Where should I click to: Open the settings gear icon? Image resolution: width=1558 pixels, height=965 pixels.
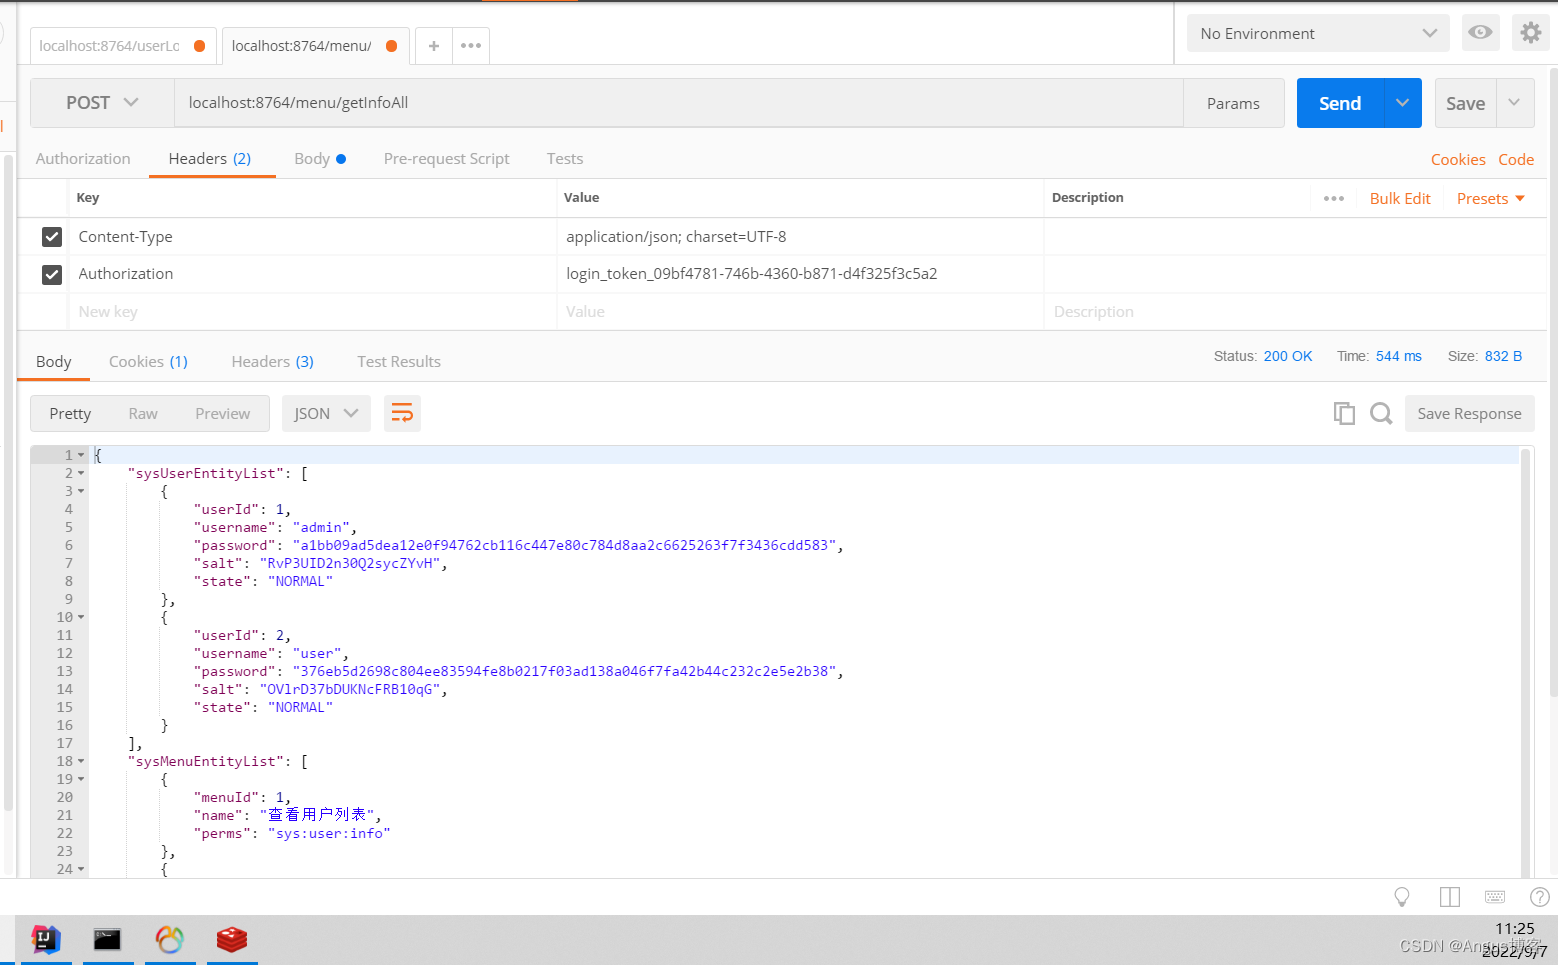pyautogui.click(x=1530, y=32)
